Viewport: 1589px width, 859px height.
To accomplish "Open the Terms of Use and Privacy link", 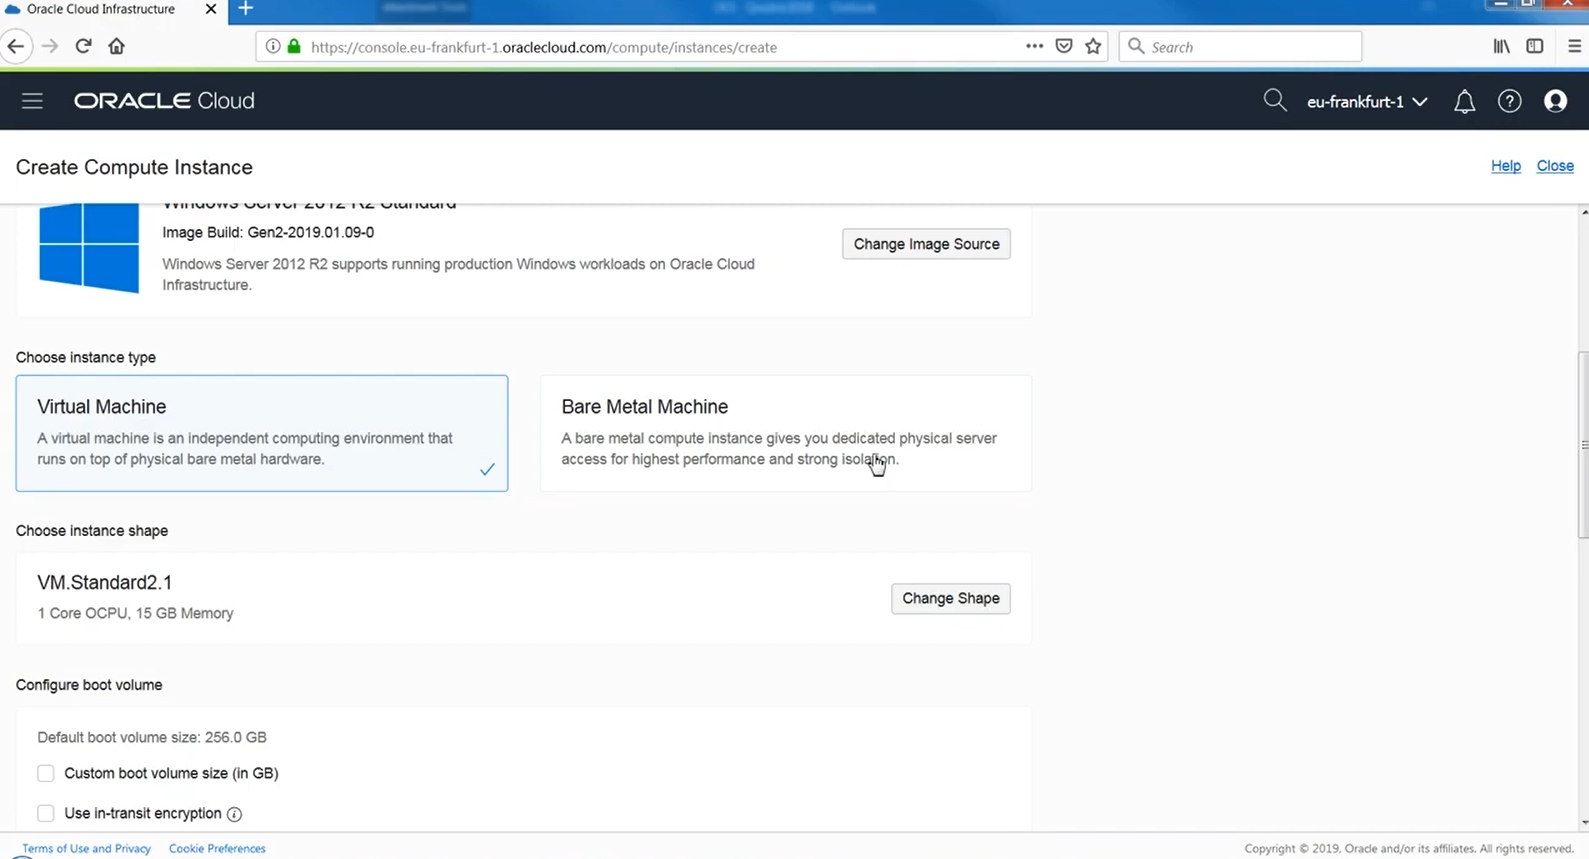I will point(86,848).
